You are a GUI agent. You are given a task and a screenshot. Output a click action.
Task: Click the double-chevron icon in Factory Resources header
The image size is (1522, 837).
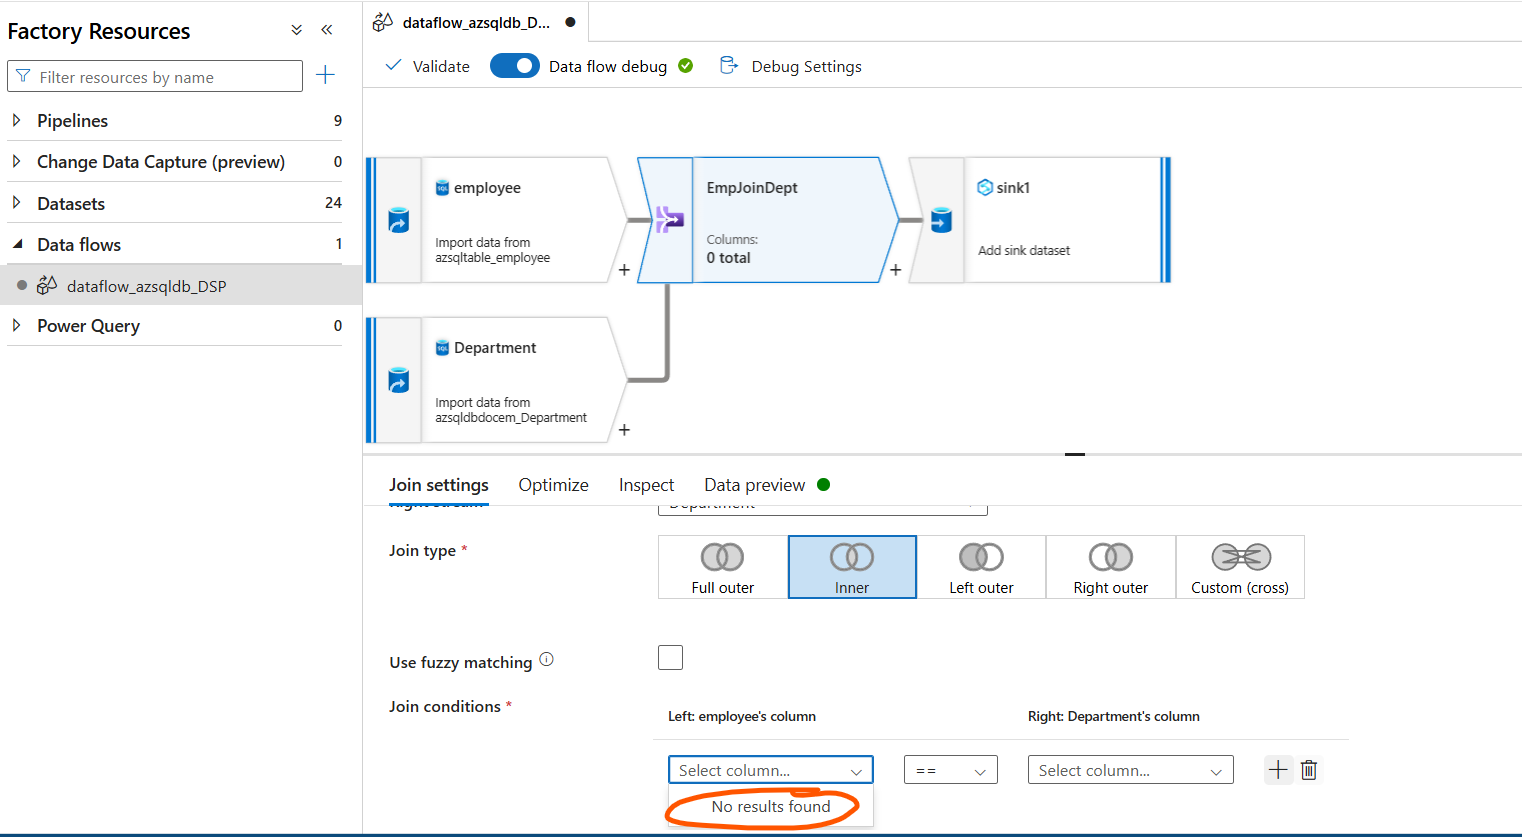(x=296, y=30)
